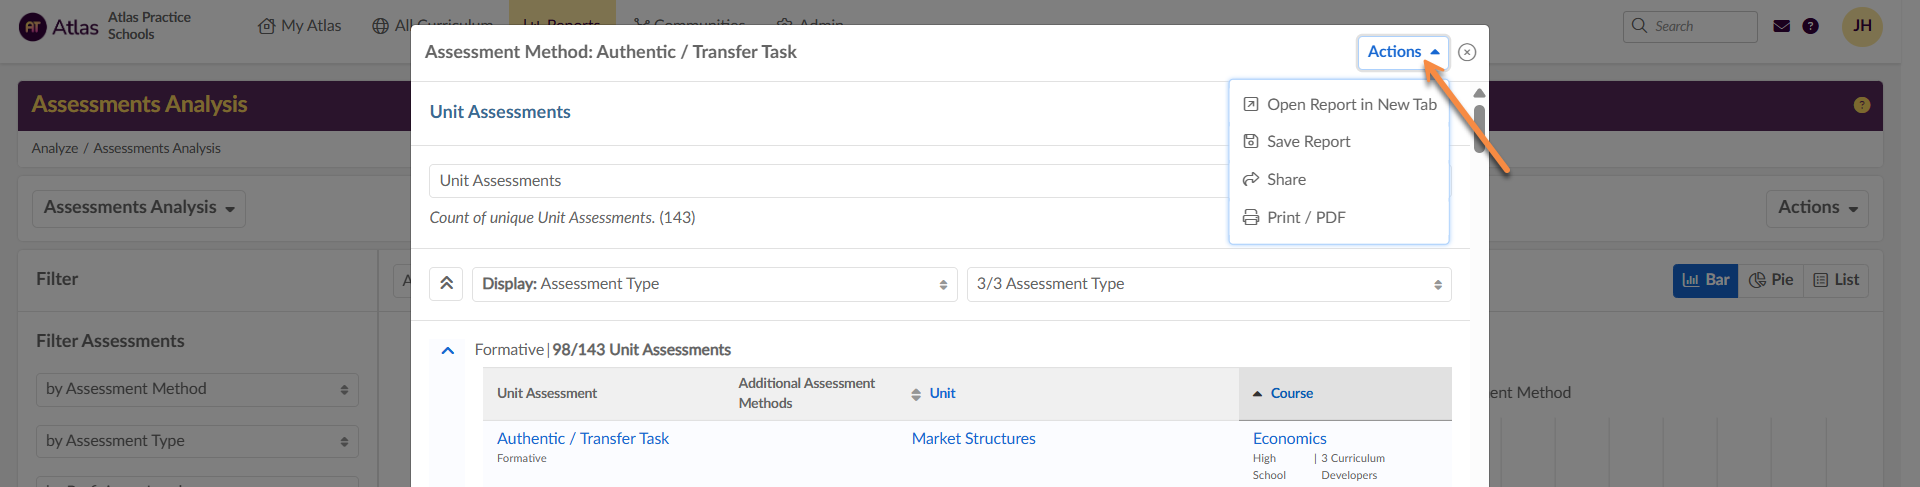
Task: Select Save Report menu option
Action: [x=1307, y=142]
